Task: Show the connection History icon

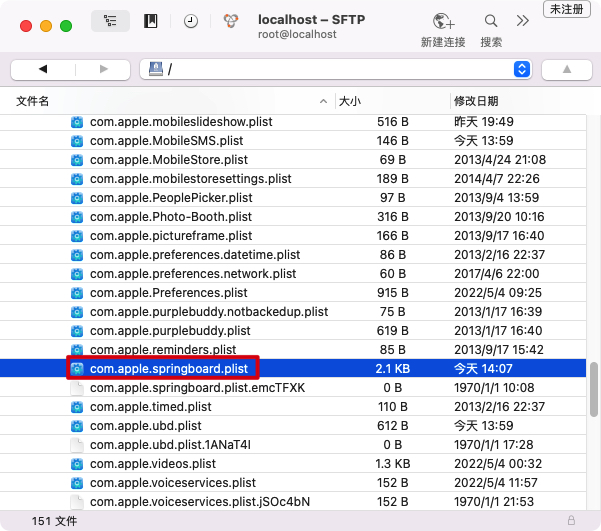Action: coord(190,21)
